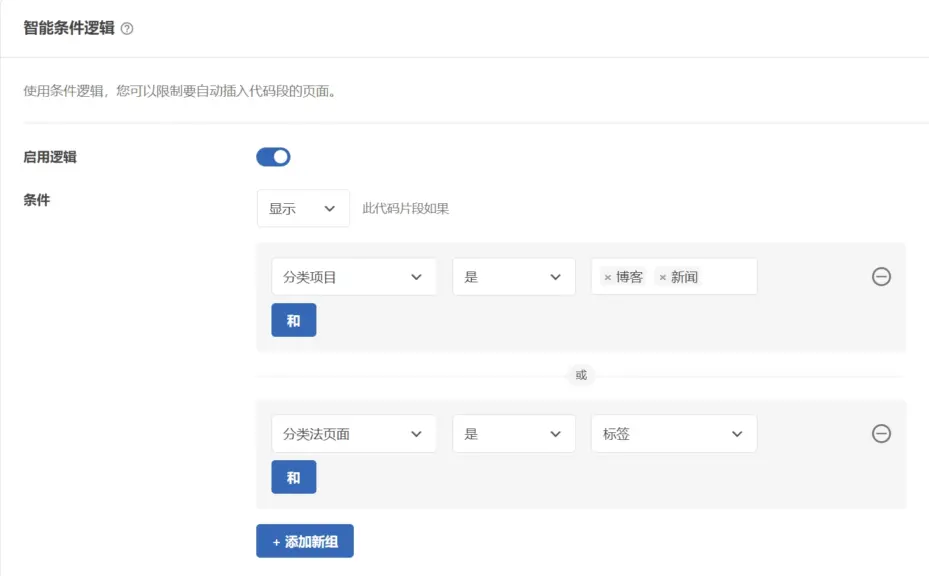The image size is (929, 576).
Task: Click the 添加新组 button
Action: pyautogui.click(x=304, y=540)
